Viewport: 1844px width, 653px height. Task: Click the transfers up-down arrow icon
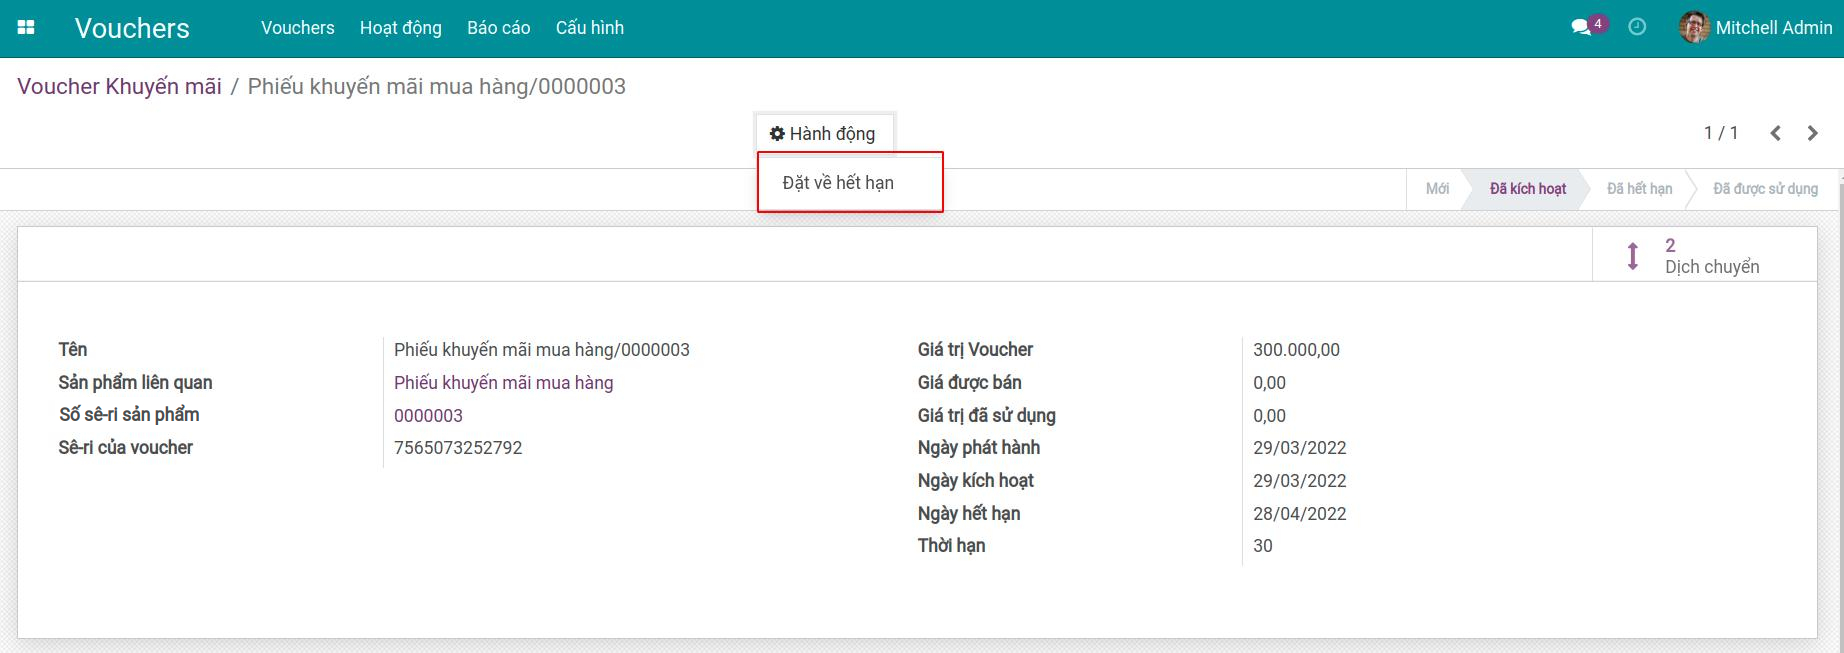pos(1633,256)
